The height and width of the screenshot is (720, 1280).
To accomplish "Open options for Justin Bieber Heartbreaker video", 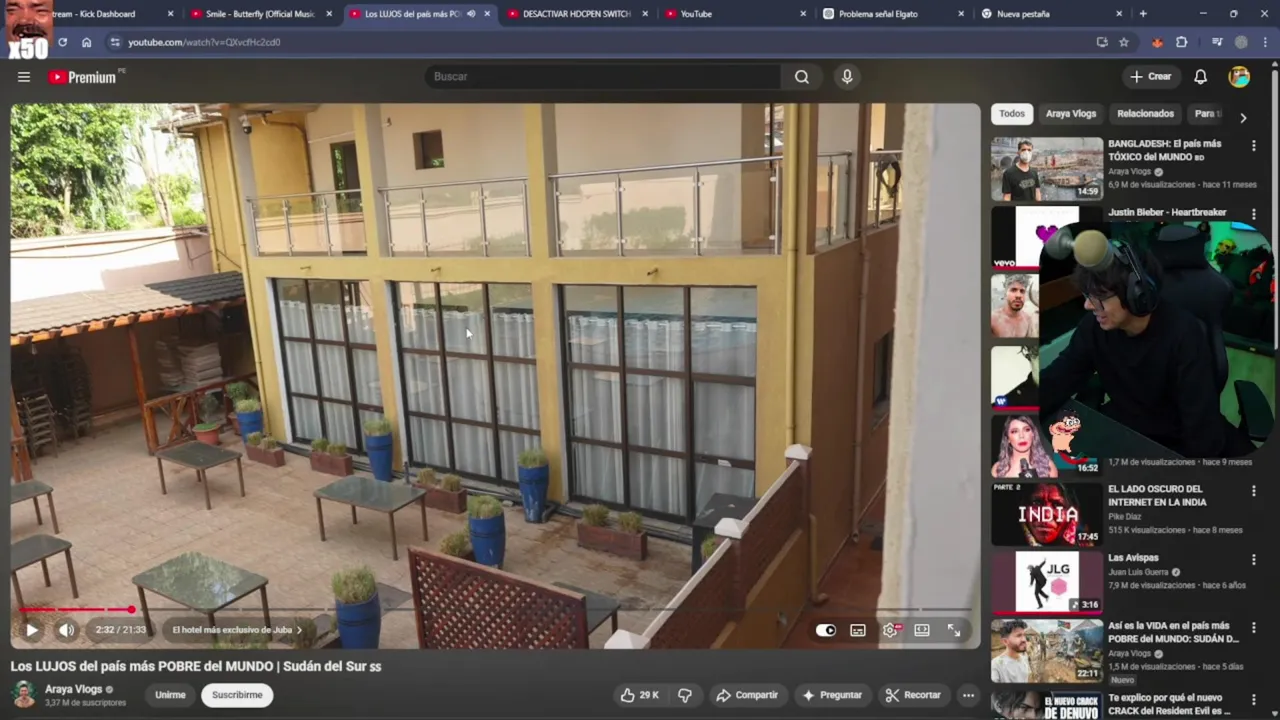I will point(1253,214).
